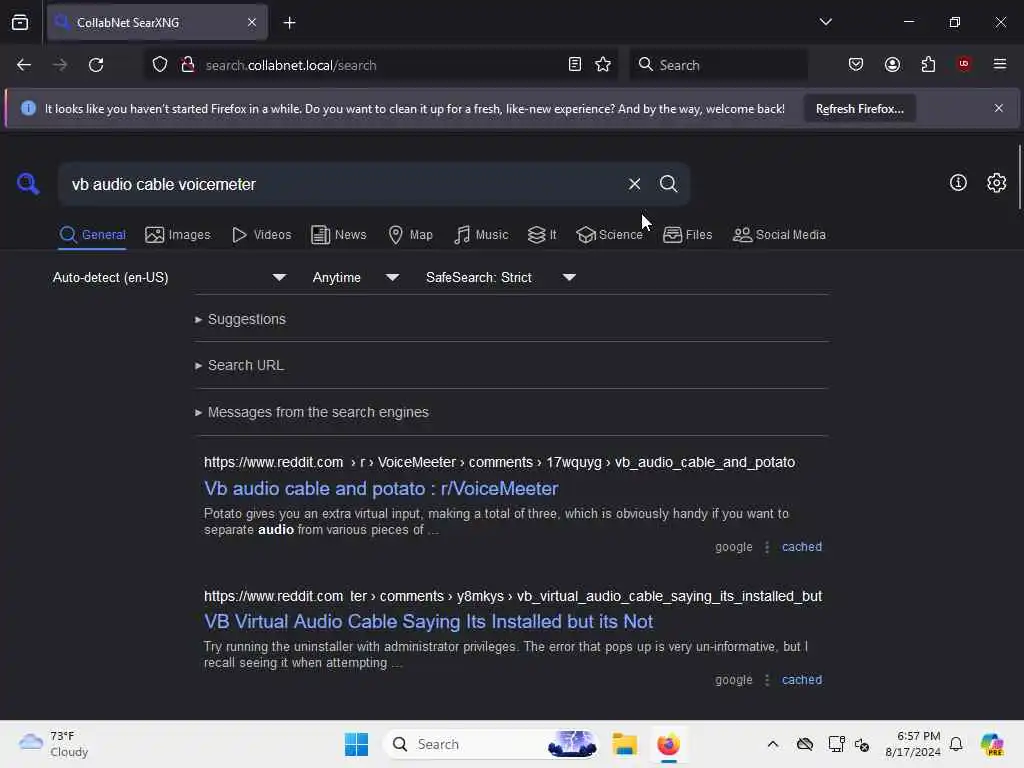The width and height of the screenshot is (1024, 768).
Task: Switch to the Files tab
Action: coord(687,234)
